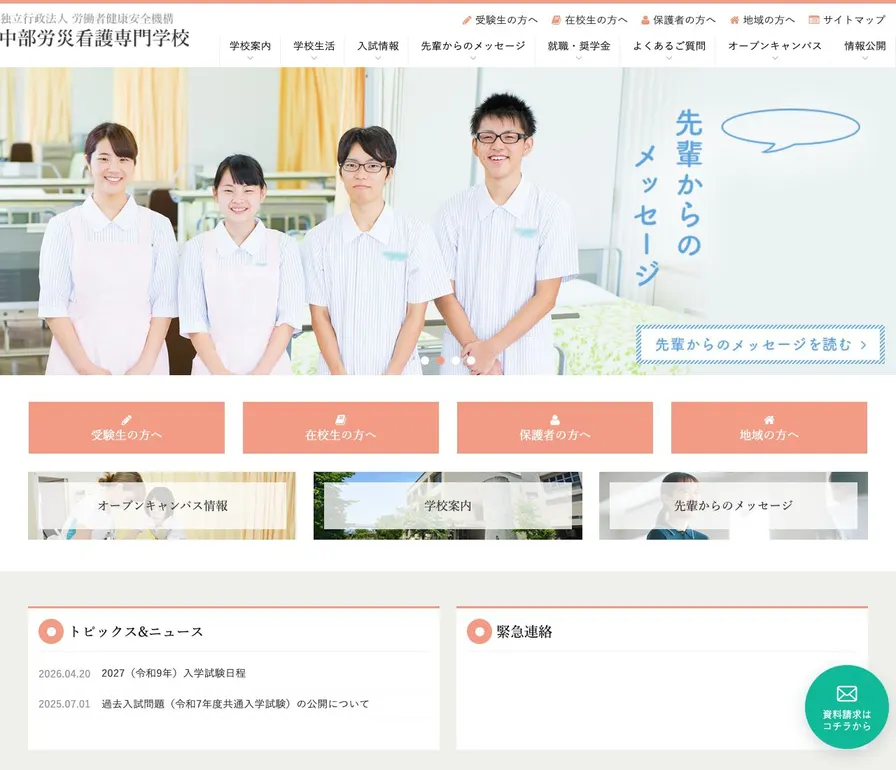The image size is (896, 770).
Task: Click the date 2026.04.20 in news list
Action: (x=65, y=673)
